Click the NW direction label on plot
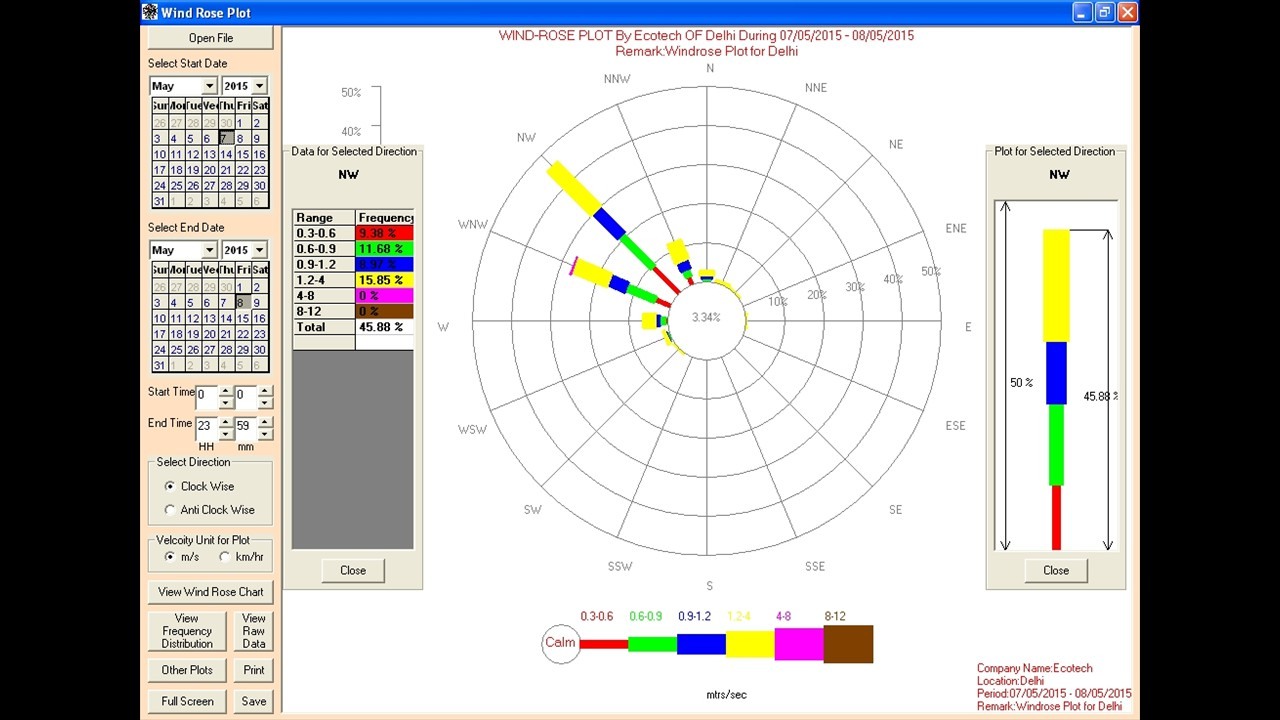The height and width of the screenshot is (720, 1280). 526,137
